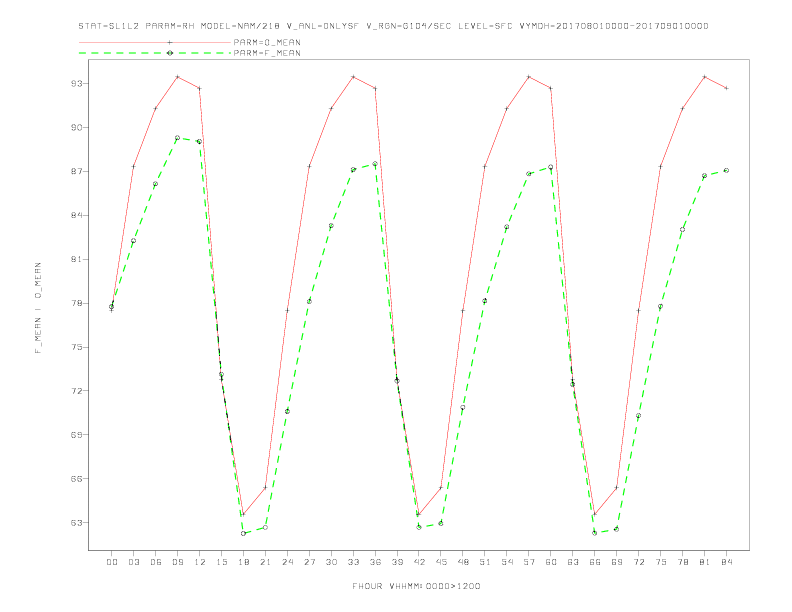792x612 pixels.
Task: Click the STAT-SL1L2 chart title line
Action: 393,26
